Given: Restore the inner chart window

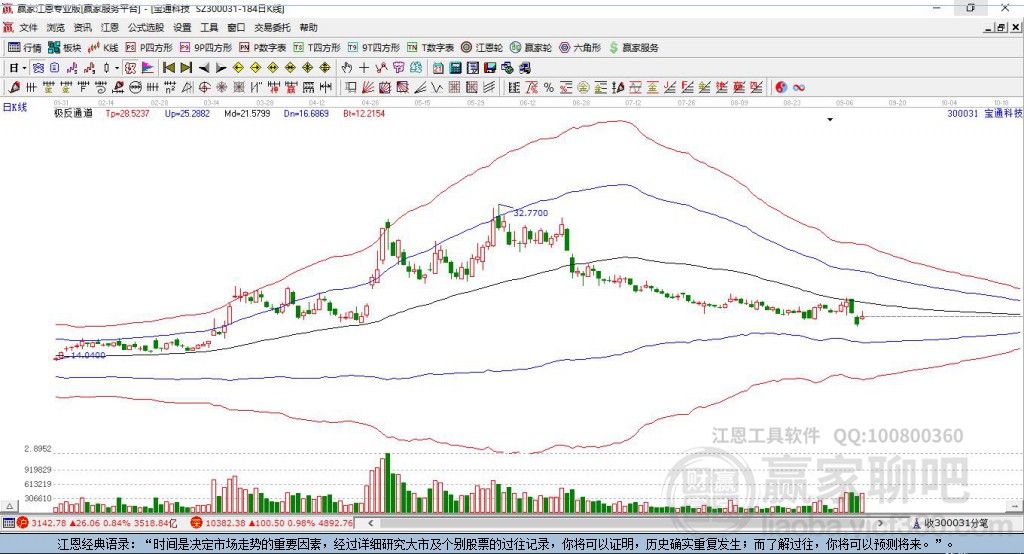Looking at the screenshot, I should [1001, 27].
